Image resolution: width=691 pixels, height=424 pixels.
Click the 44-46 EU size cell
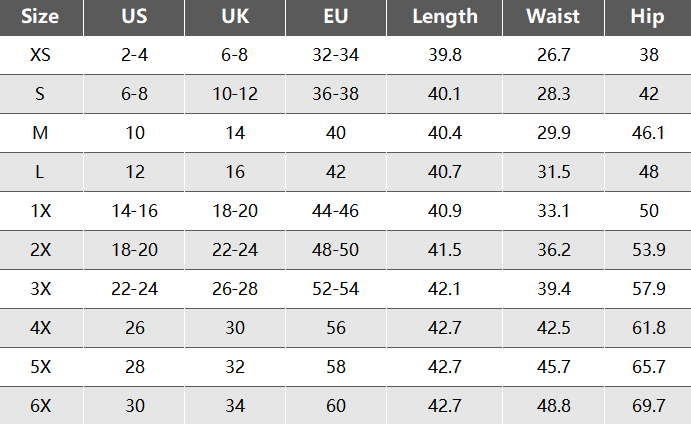(x=336, y=211)
